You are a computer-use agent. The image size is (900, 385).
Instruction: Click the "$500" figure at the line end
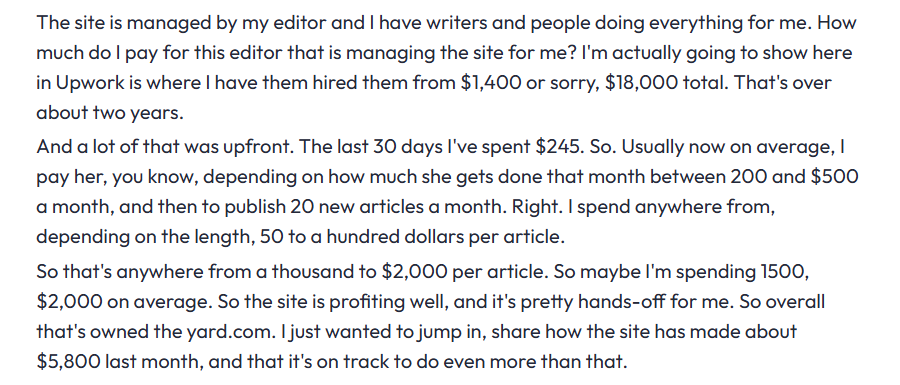834,177
